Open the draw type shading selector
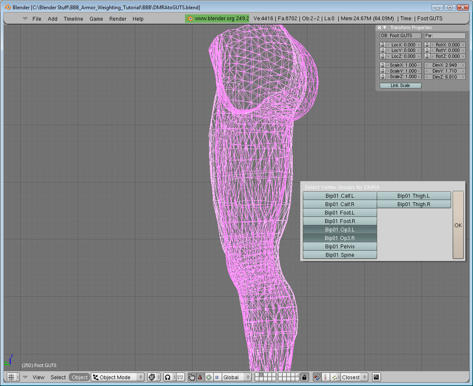473x386 pixels. (x=154, y=377)
